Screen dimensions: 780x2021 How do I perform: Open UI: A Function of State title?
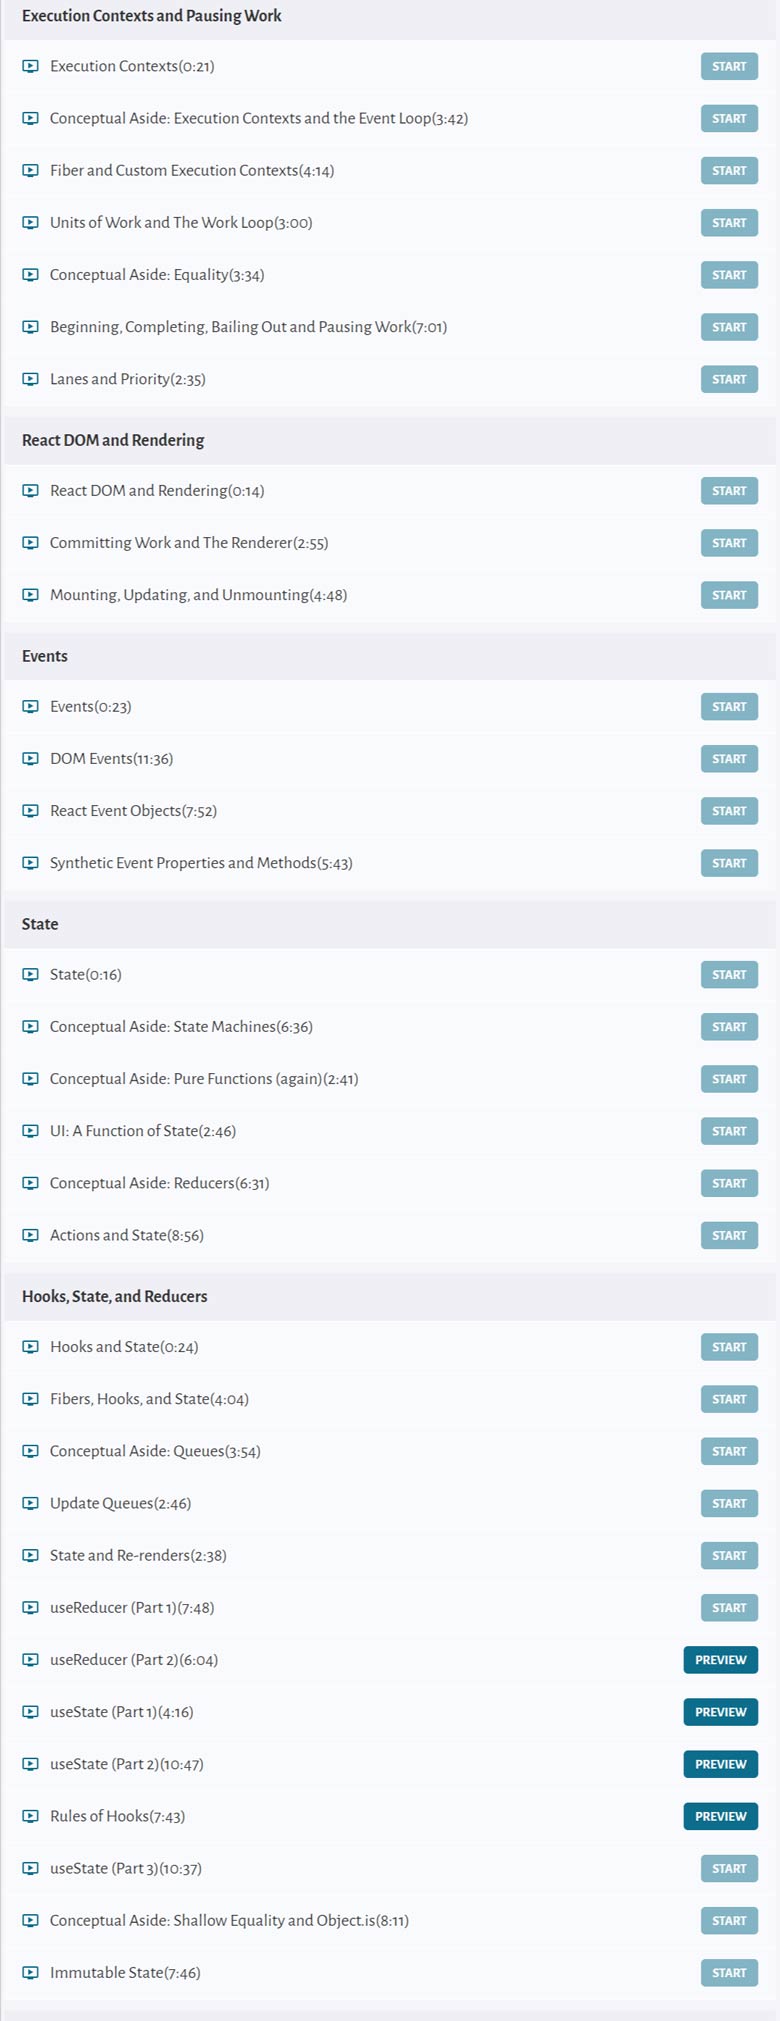143,1131
